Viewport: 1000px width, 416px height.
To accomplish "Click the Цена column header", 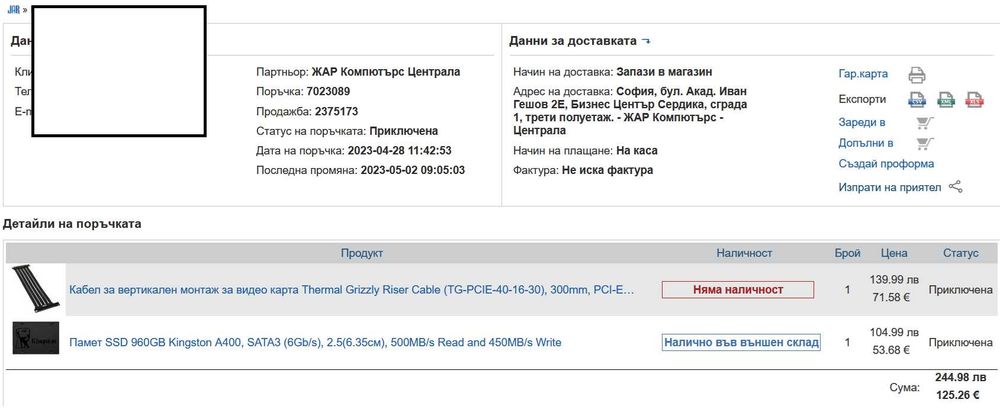I will tap(893, 253).
